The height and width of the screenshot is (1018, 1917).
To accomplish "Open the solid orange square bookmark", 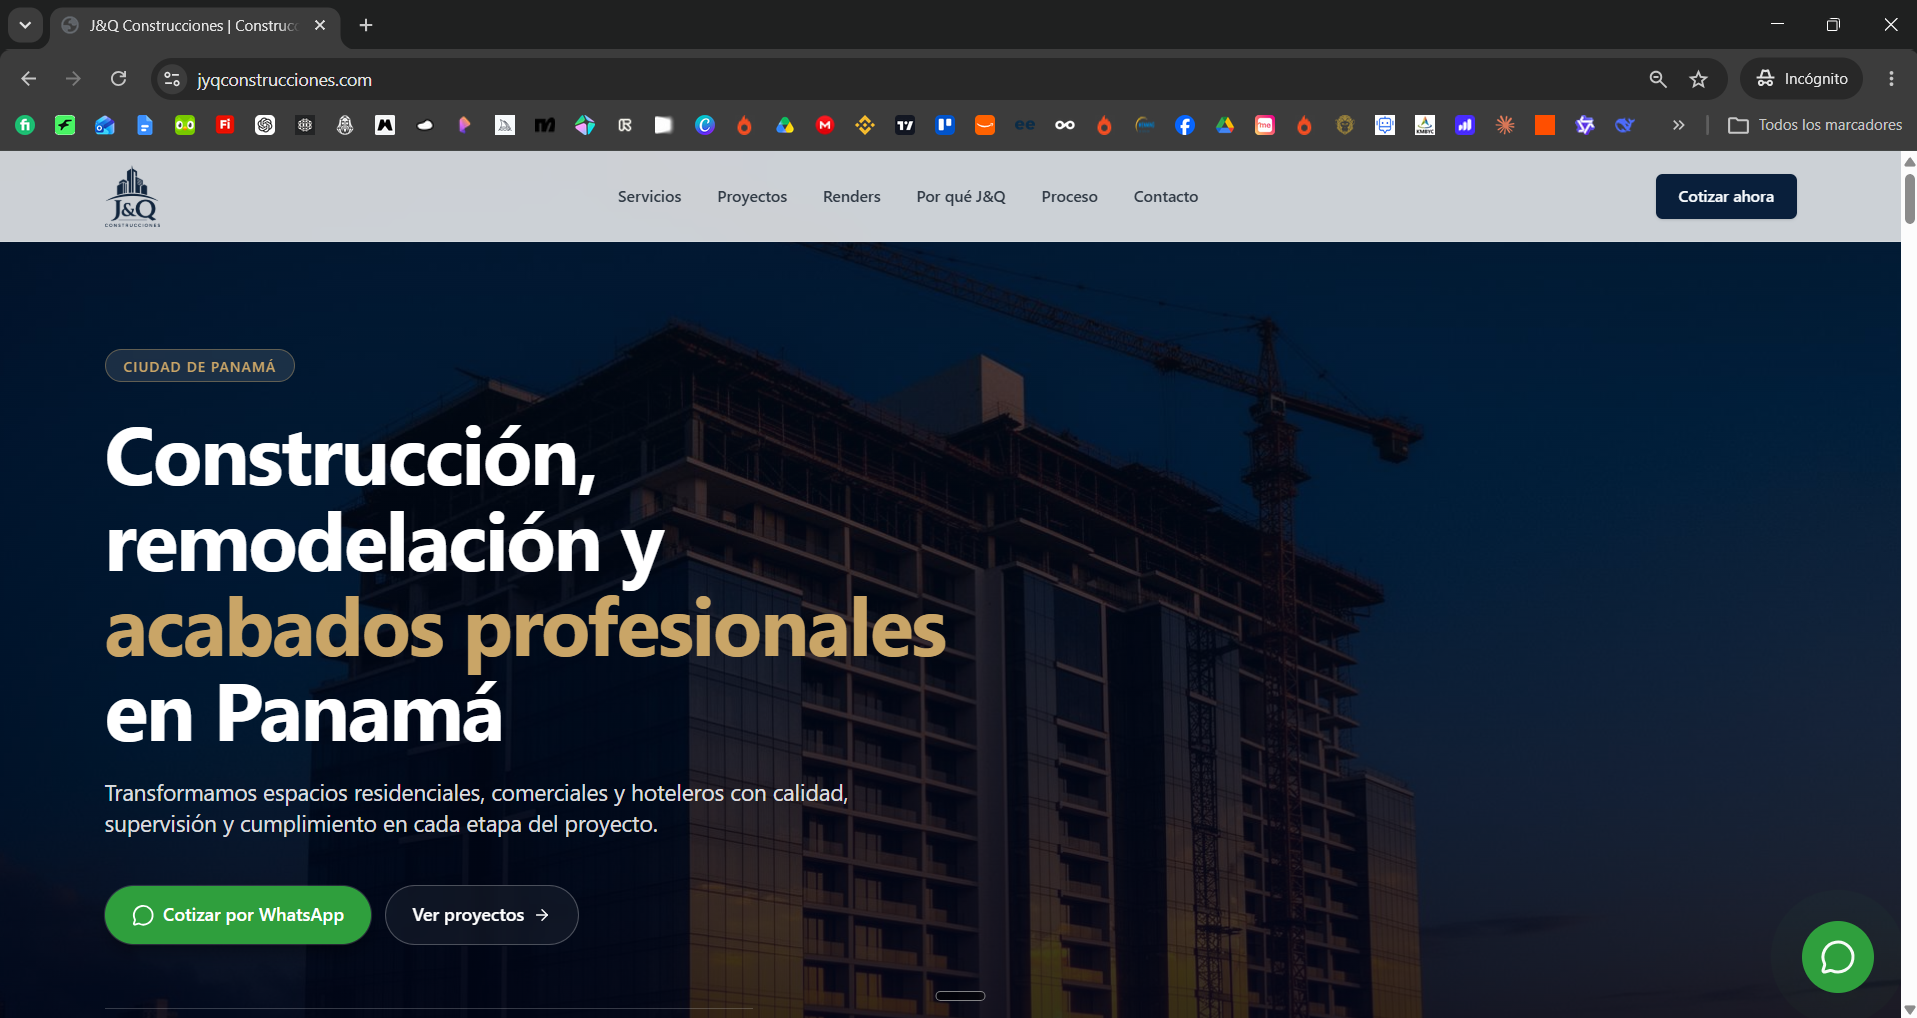I will coord(1545,125).
